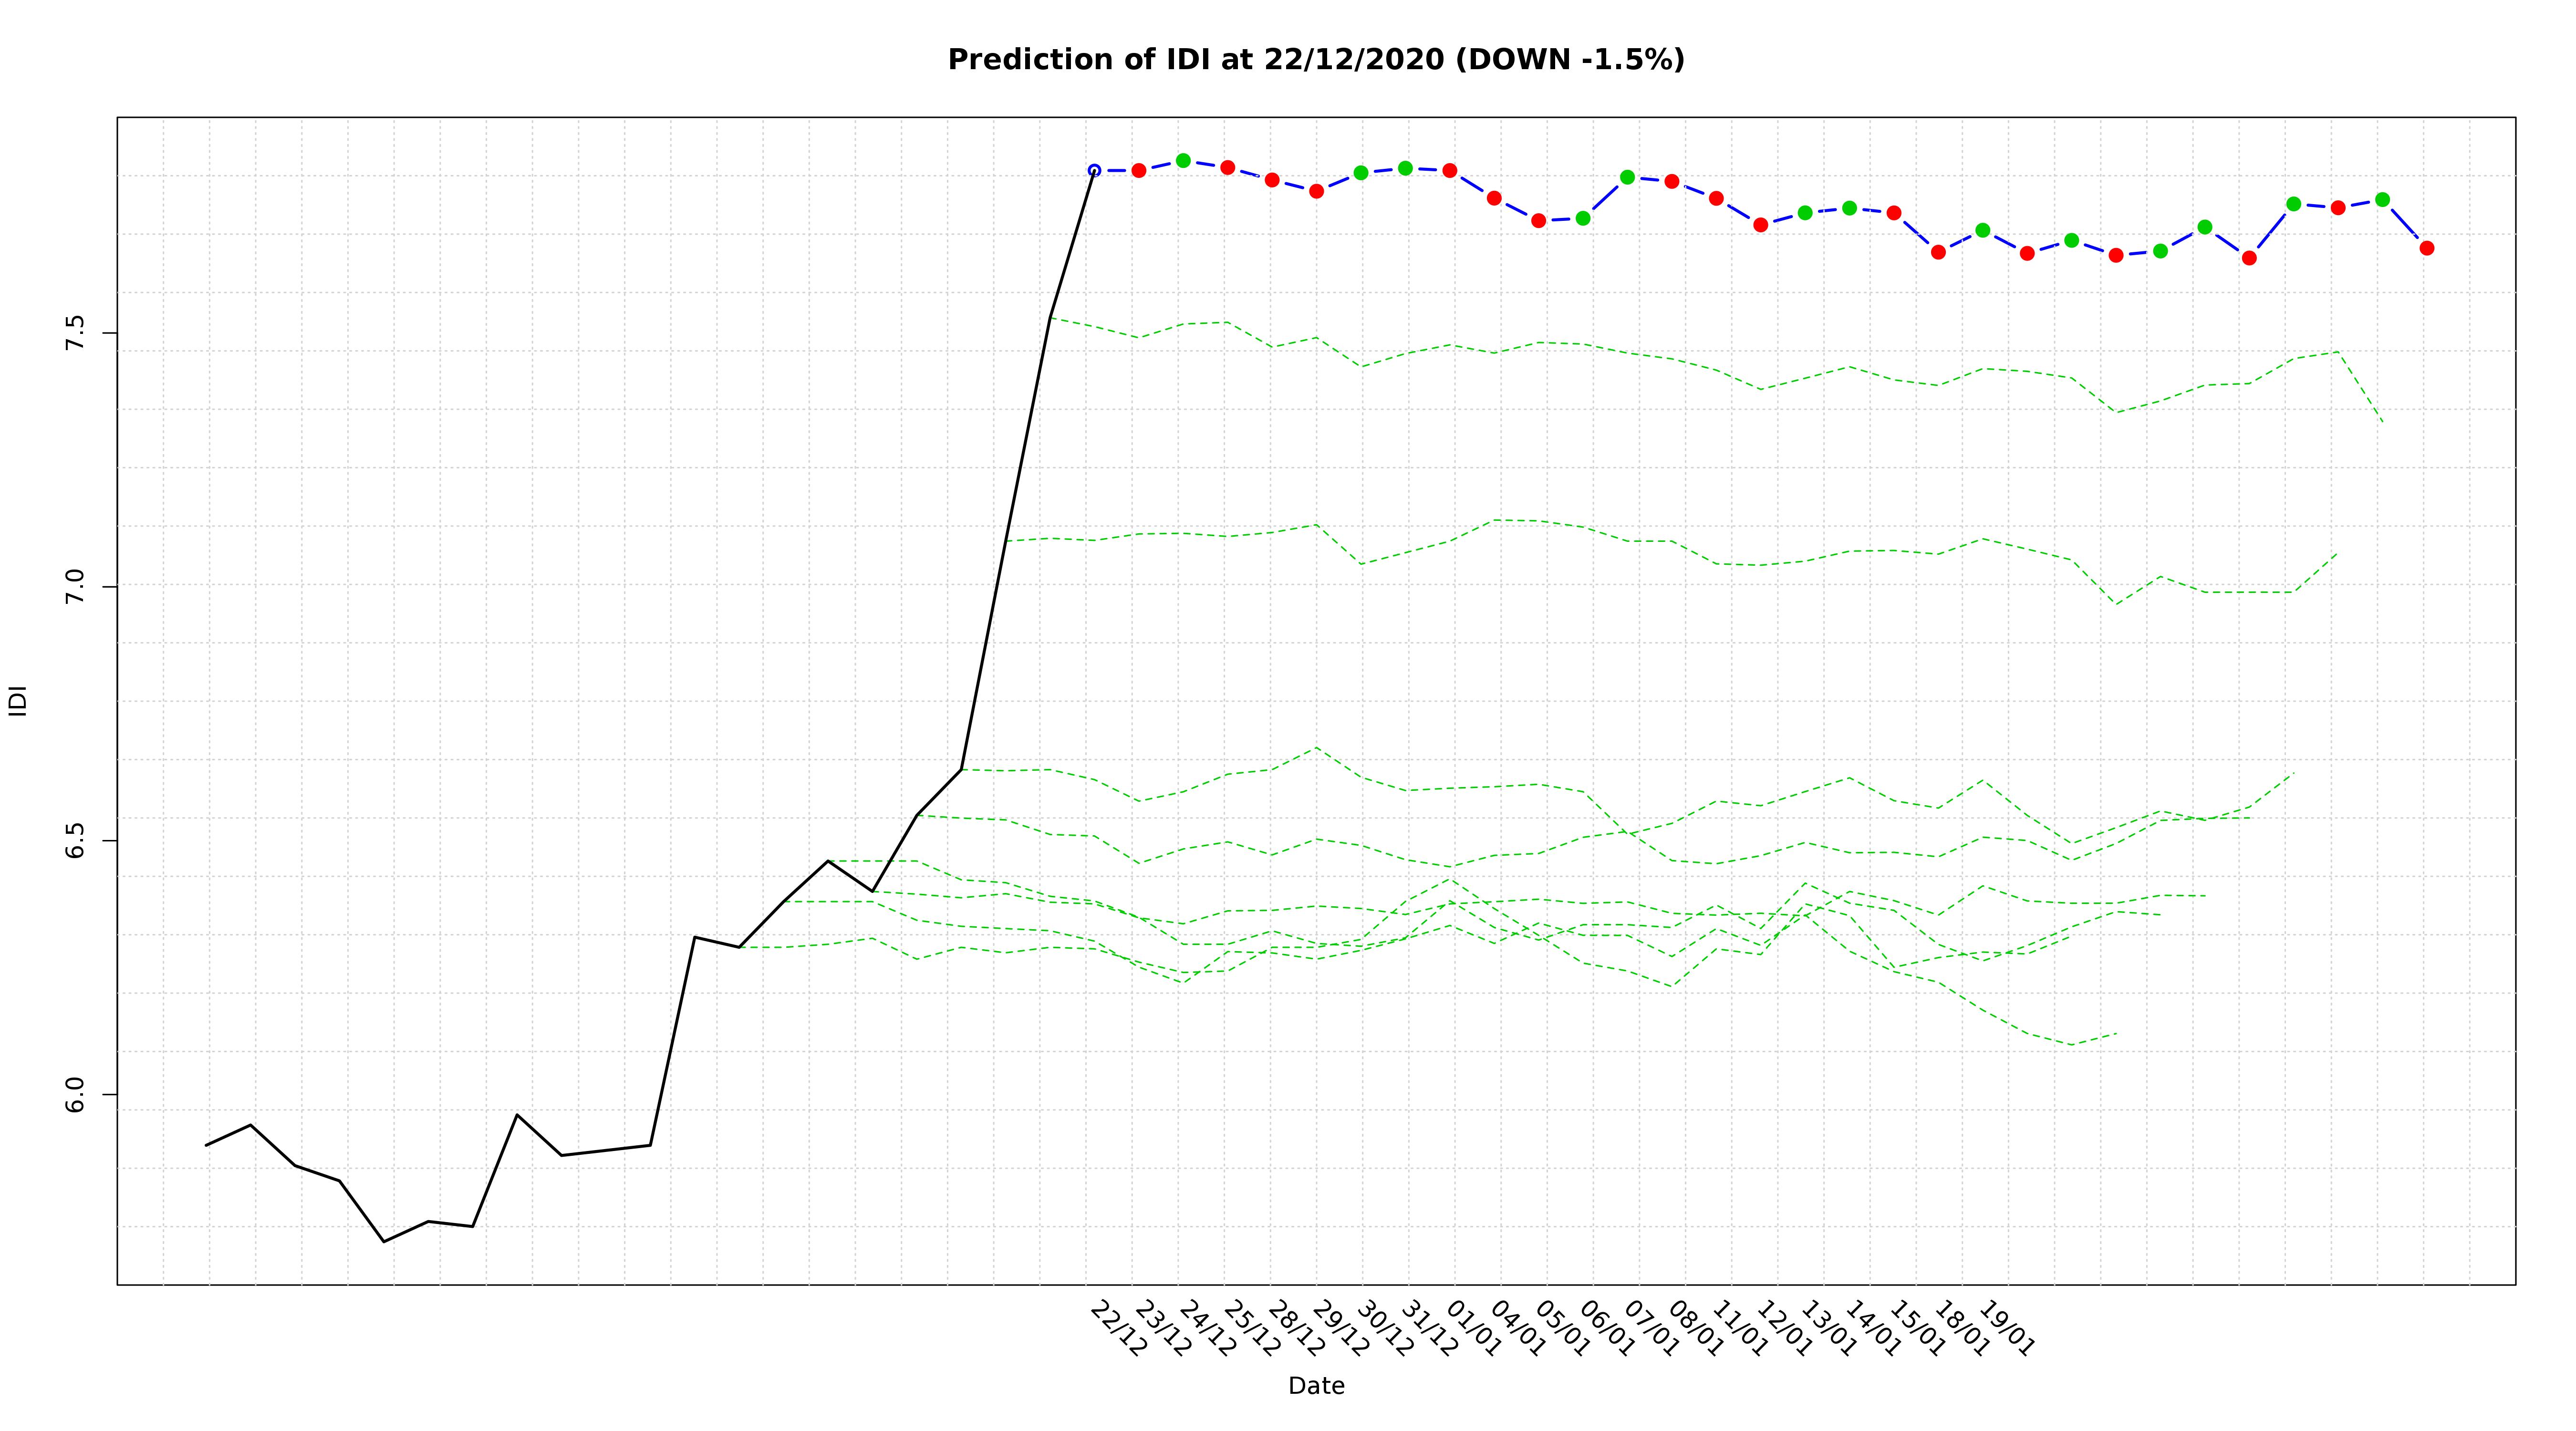Click the green dot above 19/01
The width and height of the screenshot is (2576, 1431).
point(1982,230)
